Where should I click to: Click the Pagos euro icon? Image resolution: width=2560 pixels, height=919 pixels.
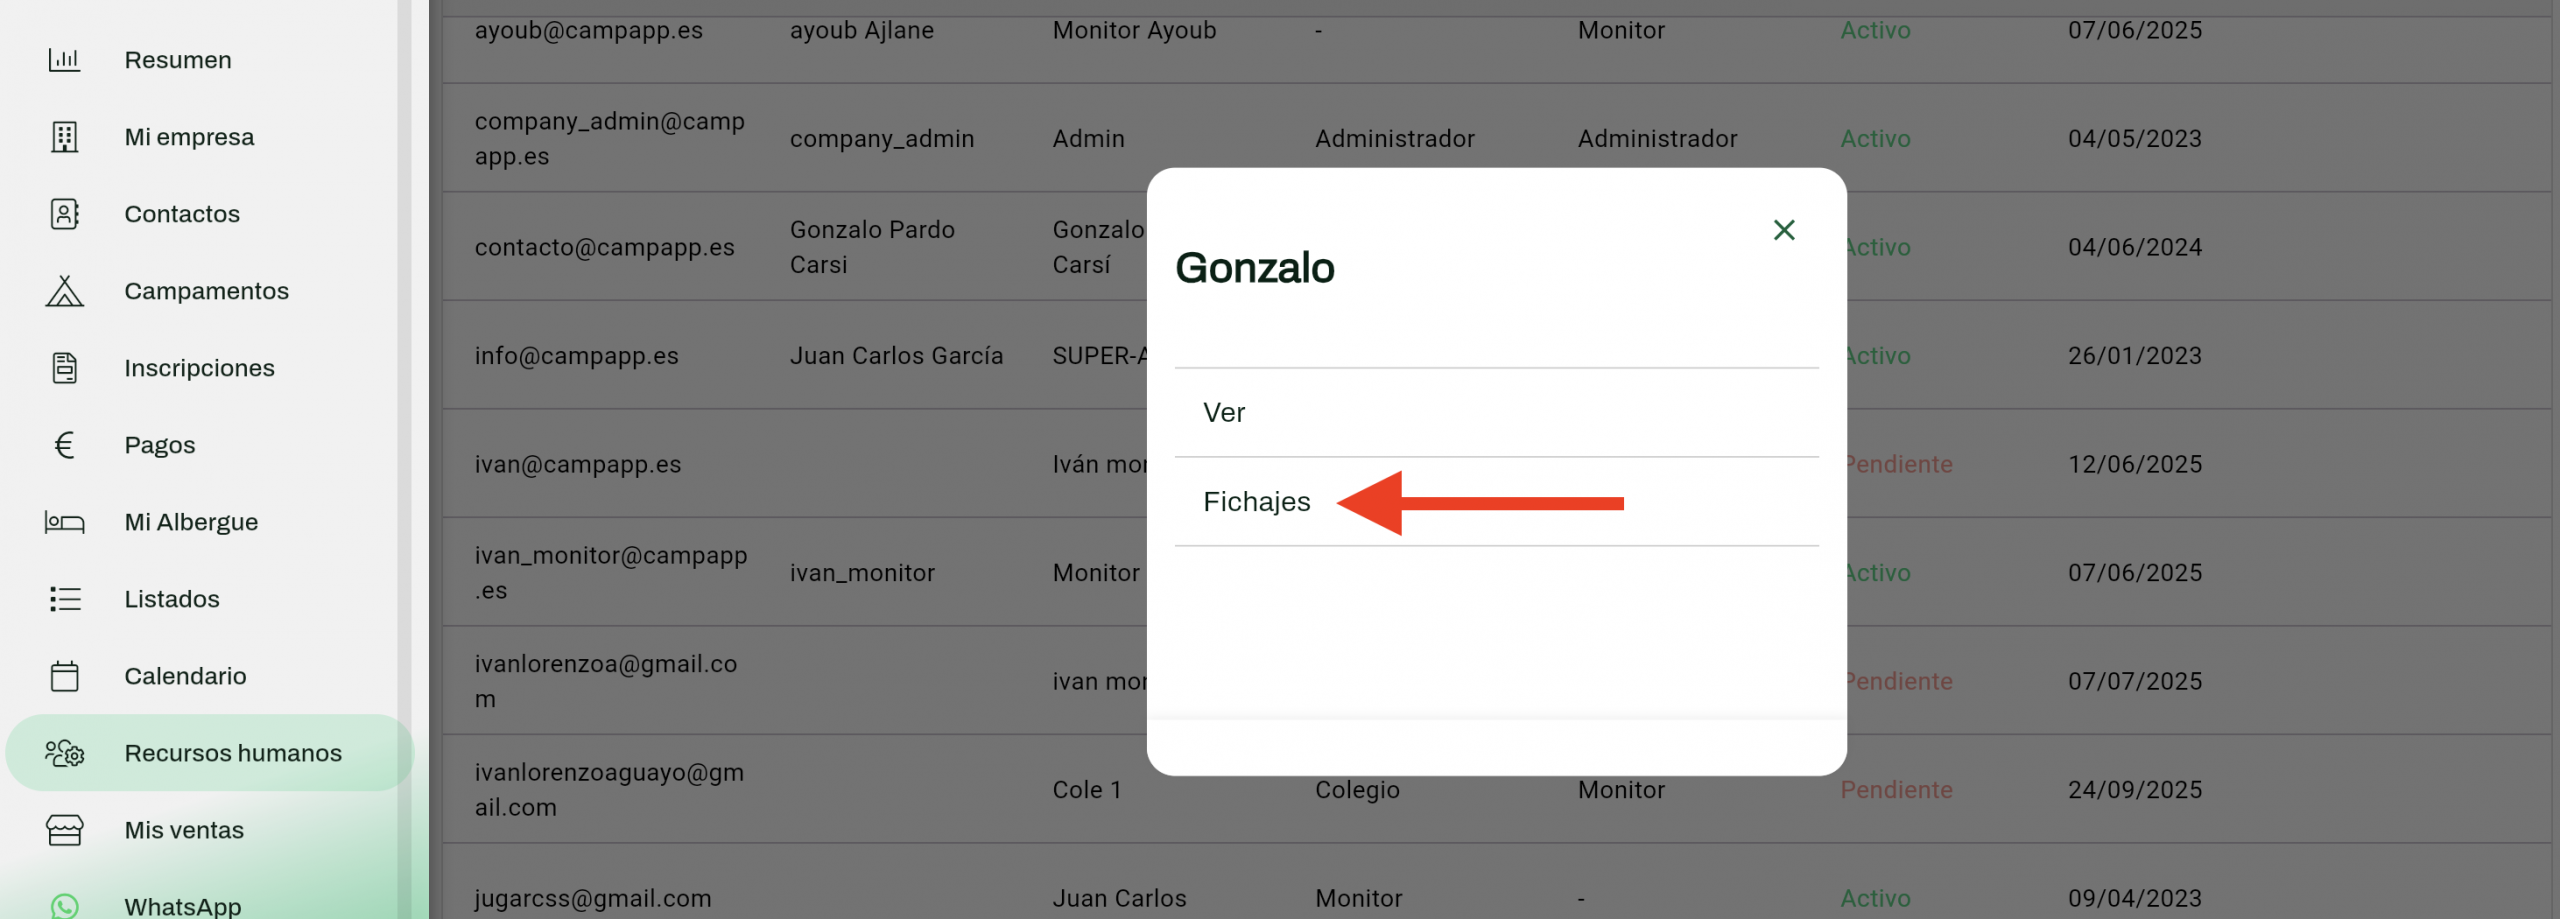[64, 445]
